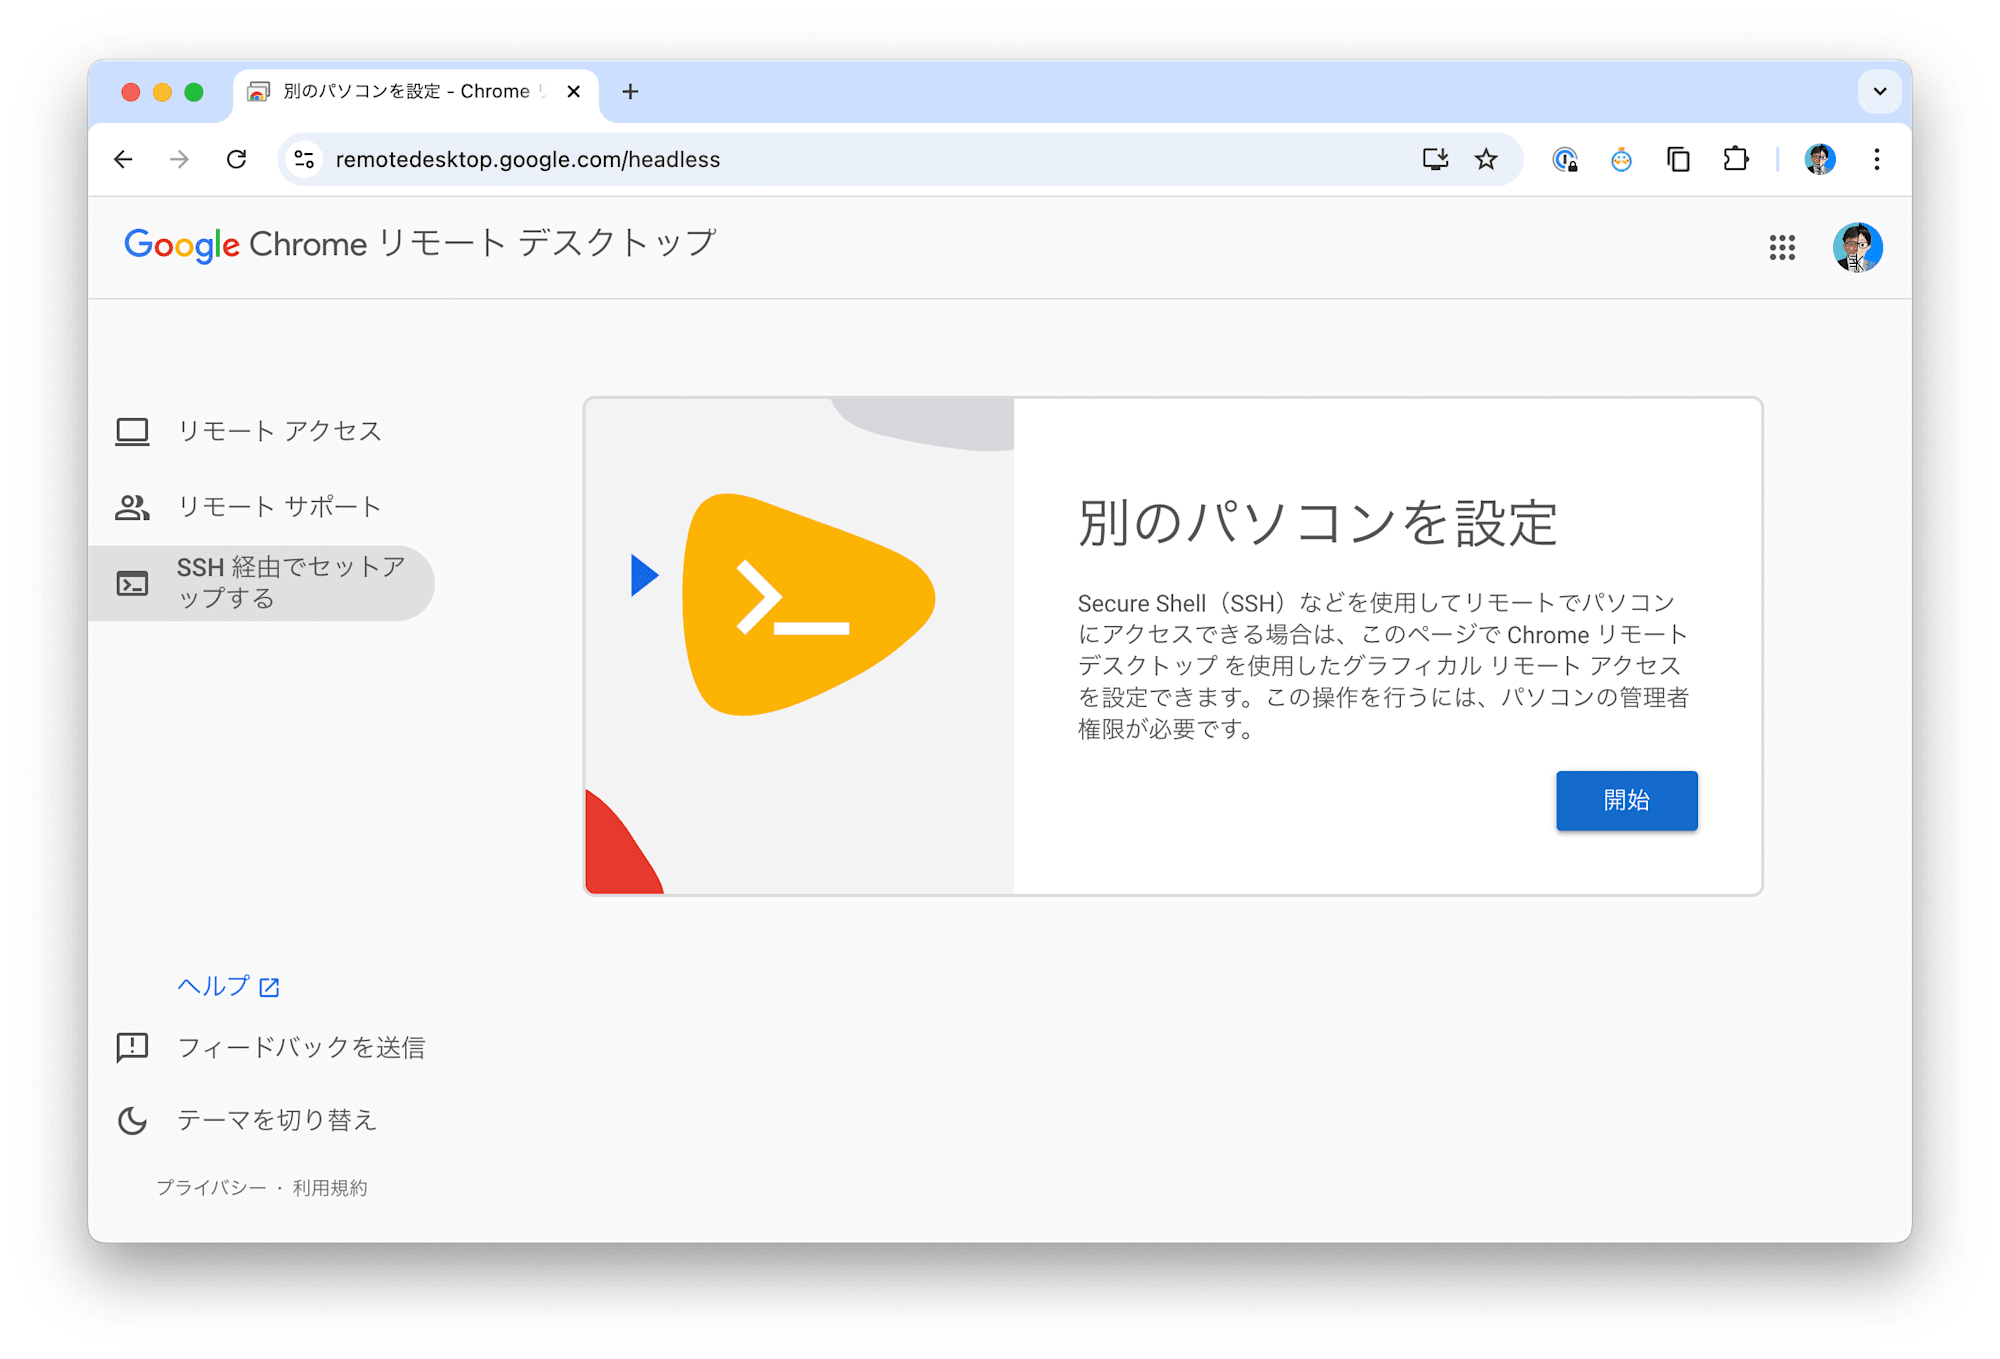The image size is (2000, 1359).
Task: Click the macOS green fullscreen button
Action: [194, 92]
